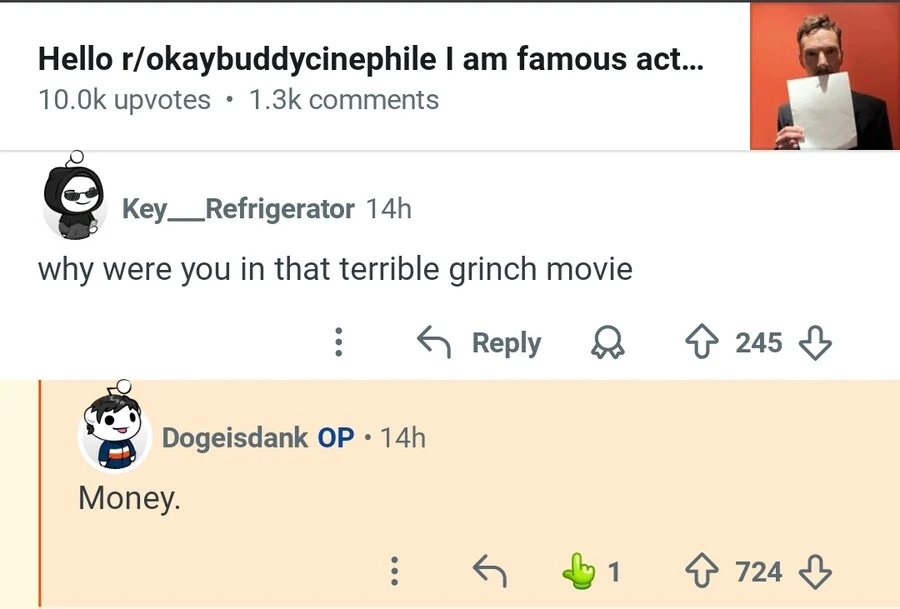Image resolution: width=900 pixels, height=609 pixels.
Task: Give an award to Key___Refrigerator's comment
Action: [x=606, y=343]
